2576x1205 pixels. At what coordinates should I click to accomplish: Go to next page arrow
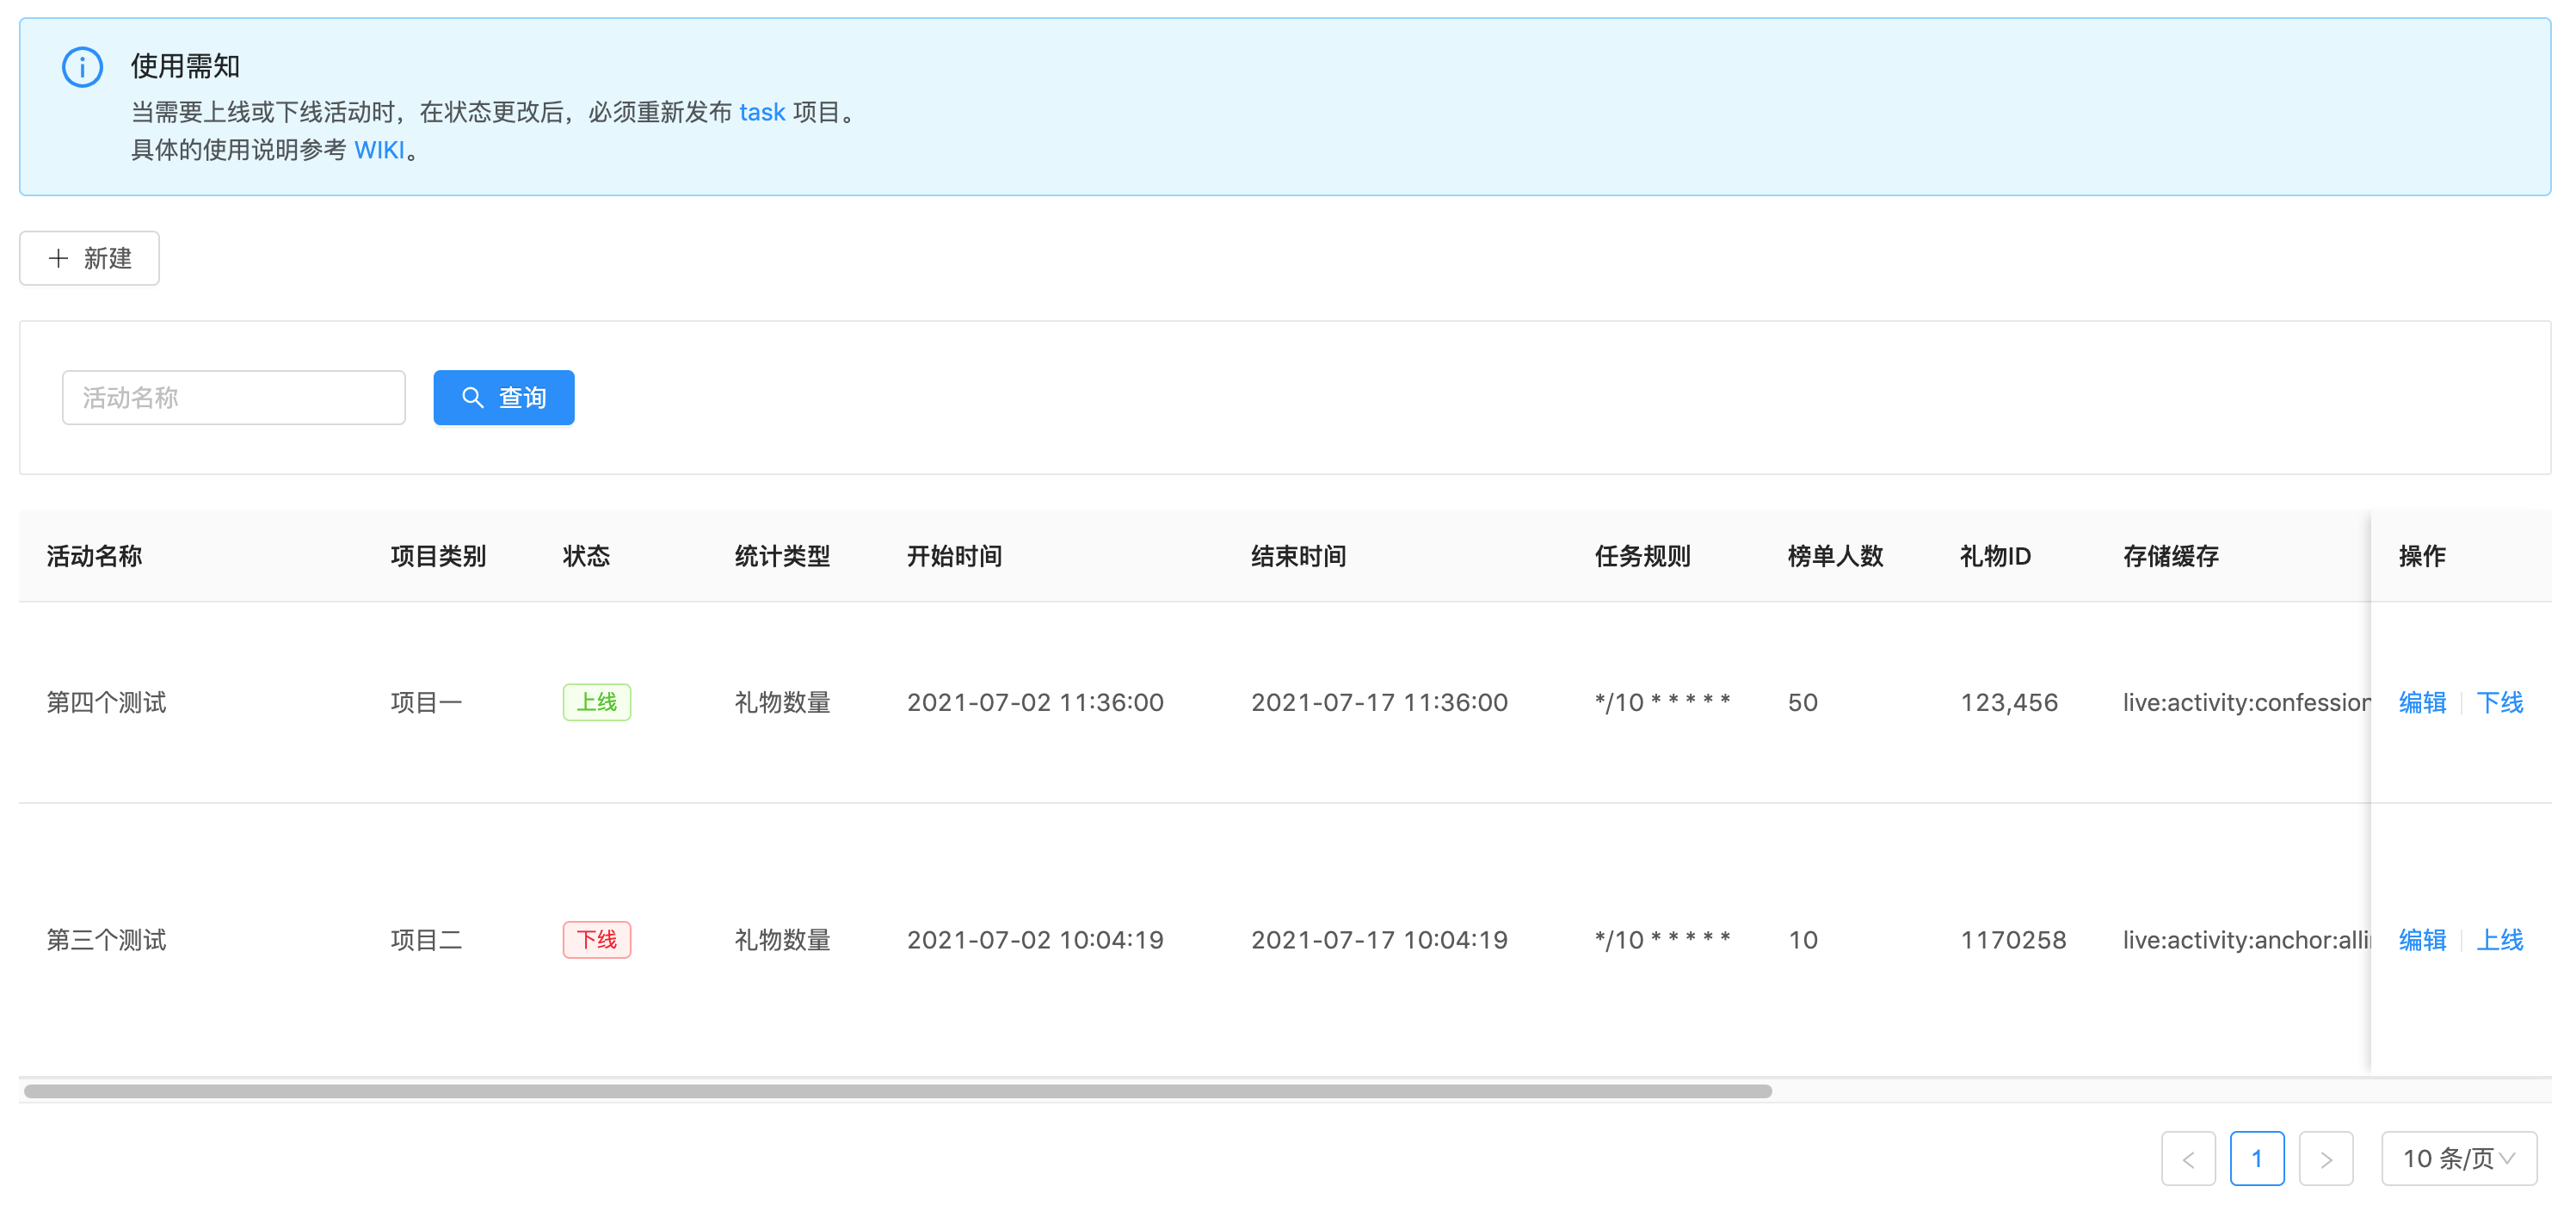pyautogui.click(x=2326, y=1159)
